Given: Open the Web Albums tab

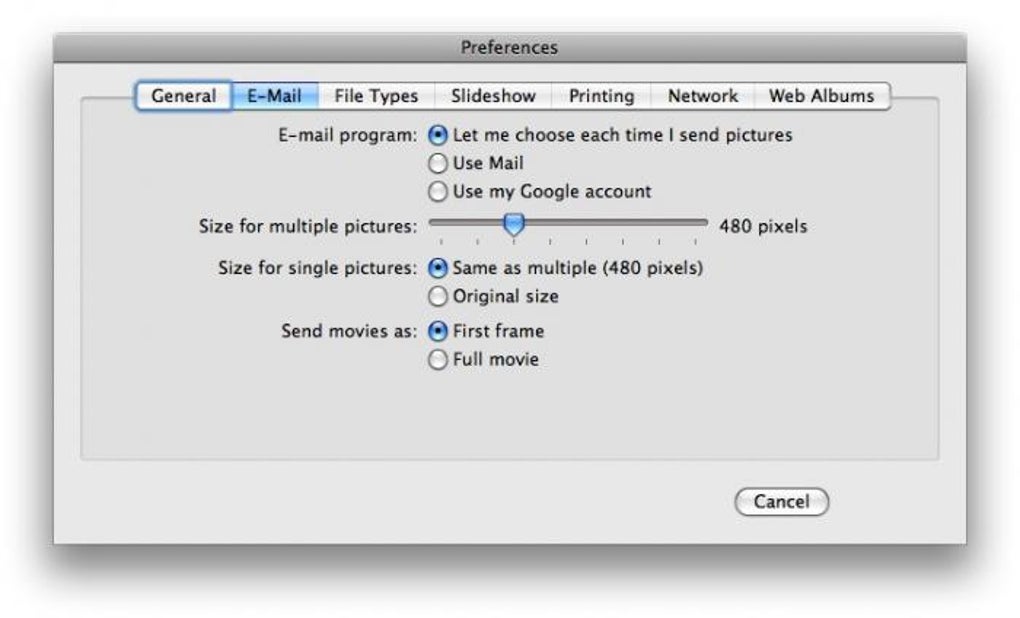Looking at the screenshot, I should click(x=822, y=96).
